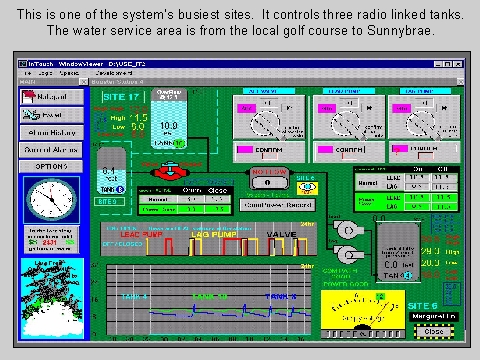
Task: Click the red valve symbol on the pipeline
Action: click(170, 172)
